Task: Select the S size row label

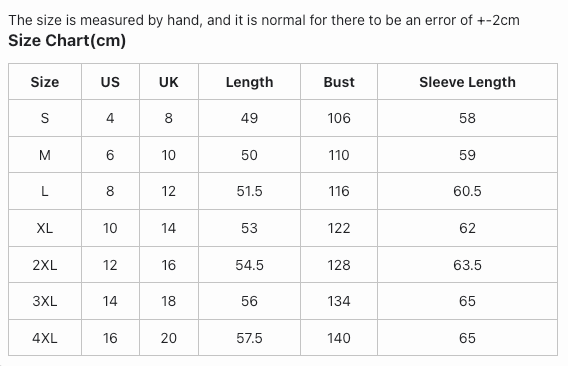Action: [x=45, y=118]
